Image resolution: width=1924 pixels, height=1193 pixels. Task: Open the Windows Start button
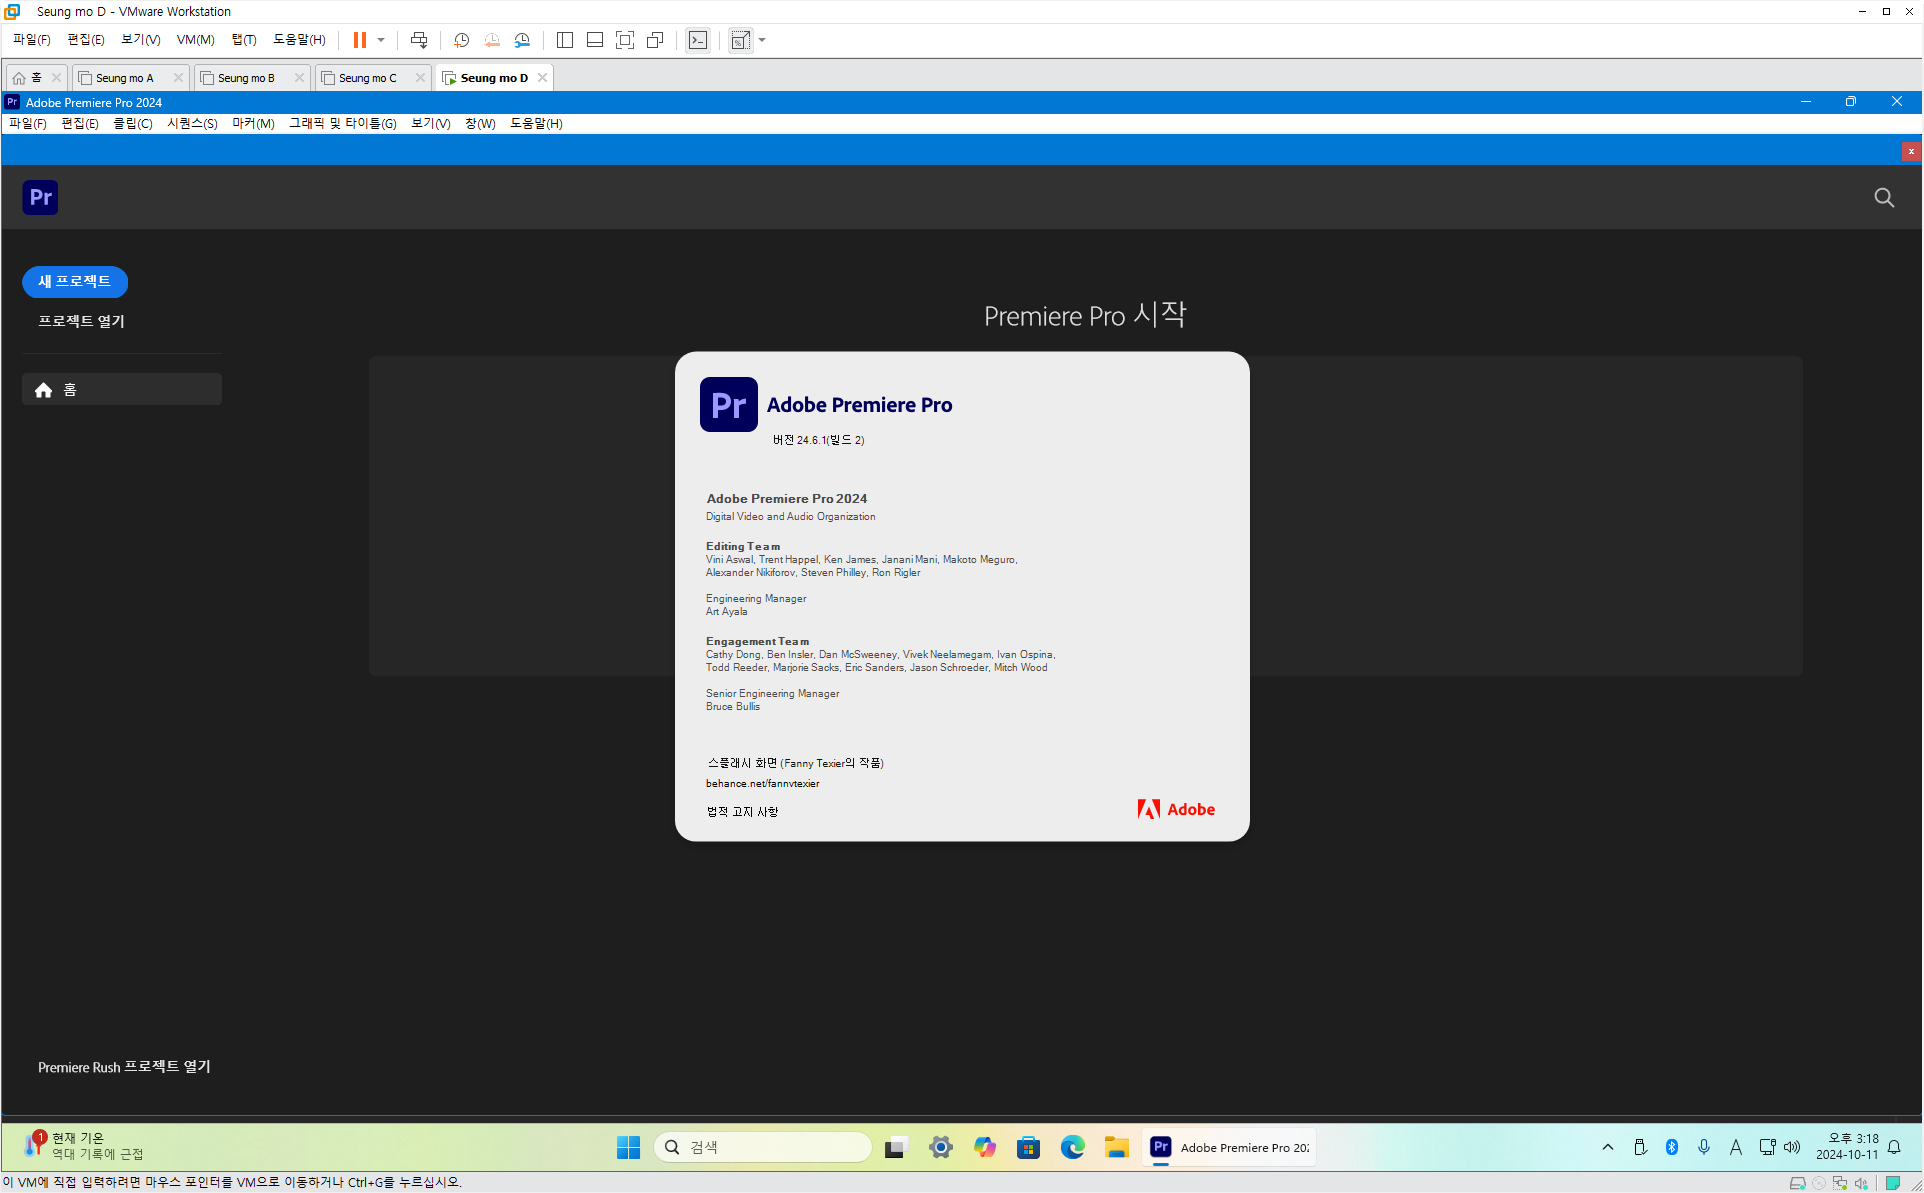[628, 1147]
